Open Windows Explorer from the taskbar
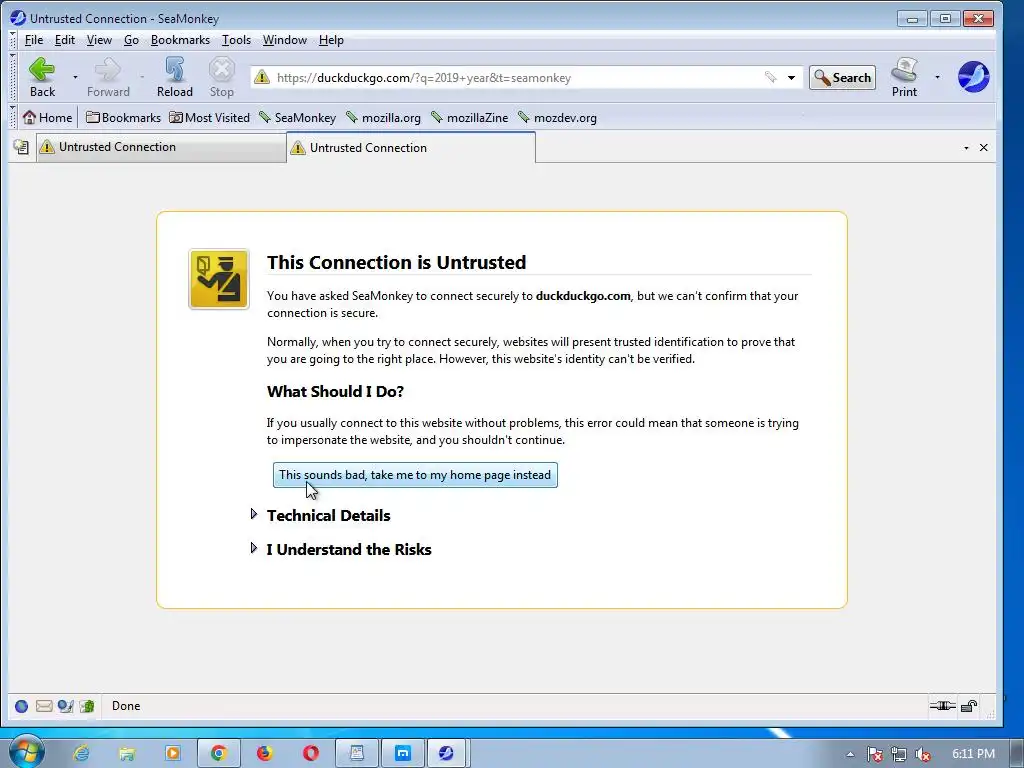Image resolution: width=1024 pixels, height=768 pixels. click(127, 753)
